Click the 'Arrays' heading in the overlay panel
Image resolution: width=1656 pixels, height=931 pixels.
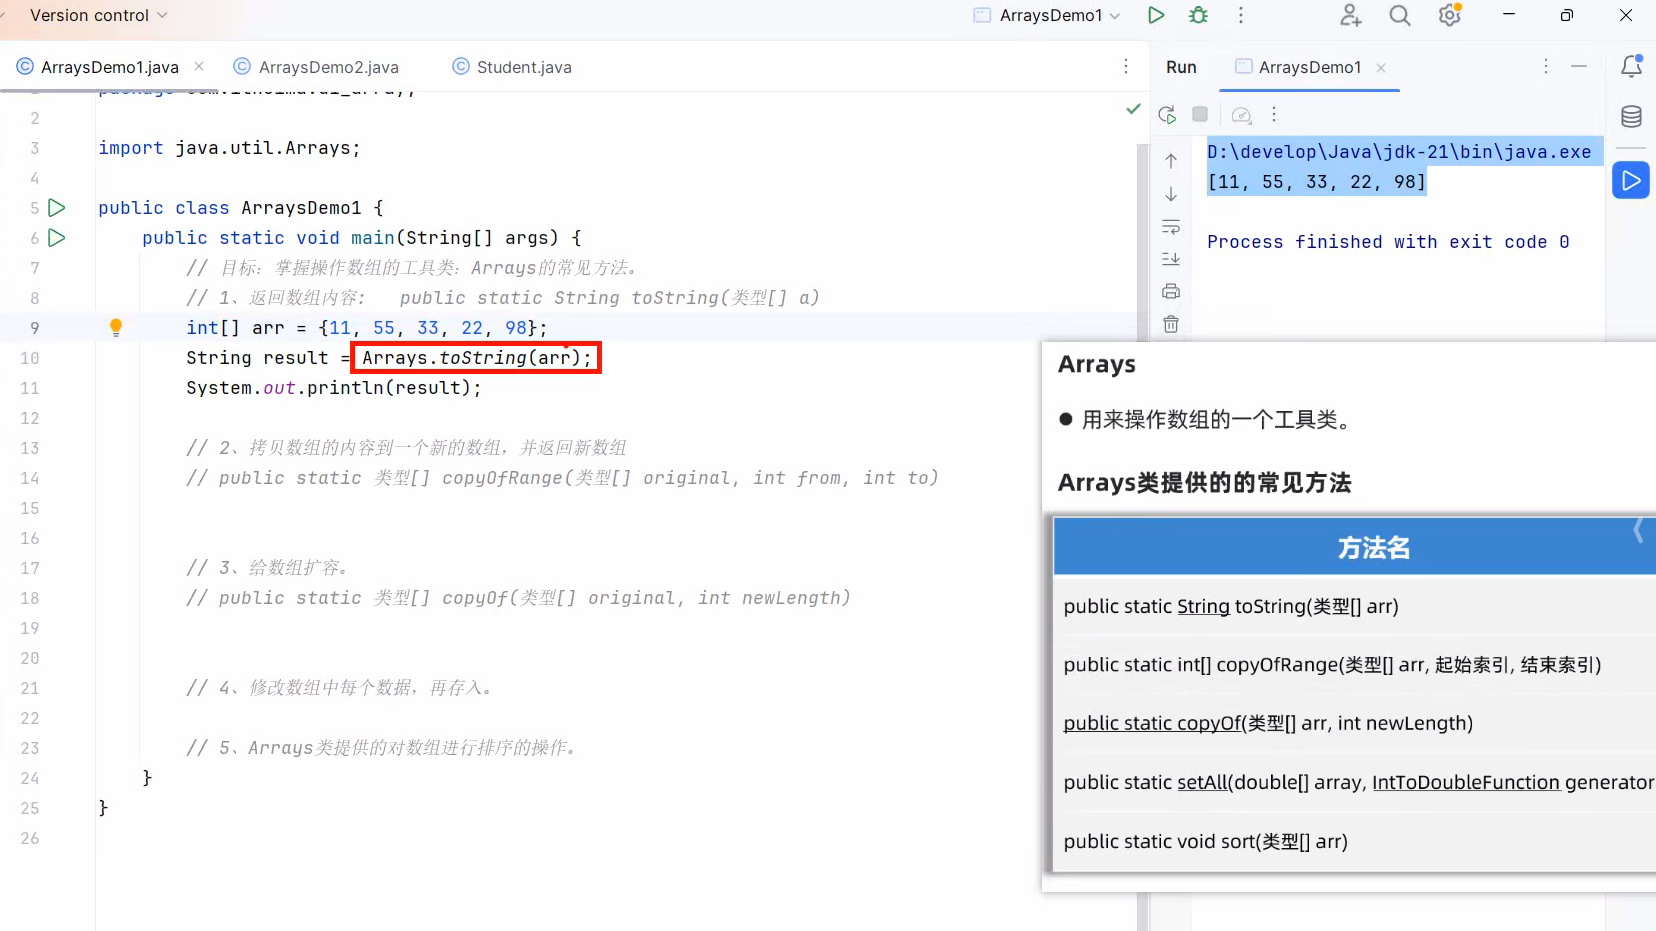(1097, 364)
